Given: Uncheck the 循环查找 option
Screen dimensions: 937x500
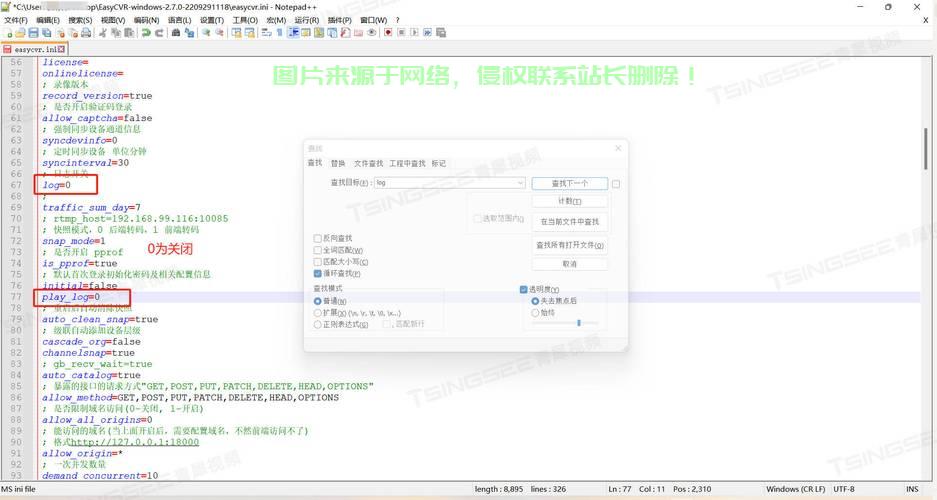Looking at the screenshot, I should [x=318, y=273].
